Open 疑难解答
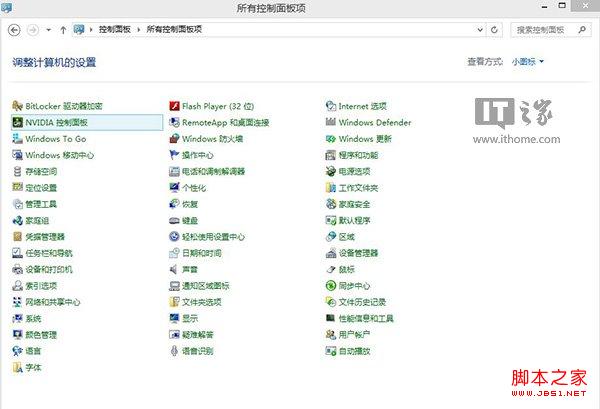 coord(191,335)
